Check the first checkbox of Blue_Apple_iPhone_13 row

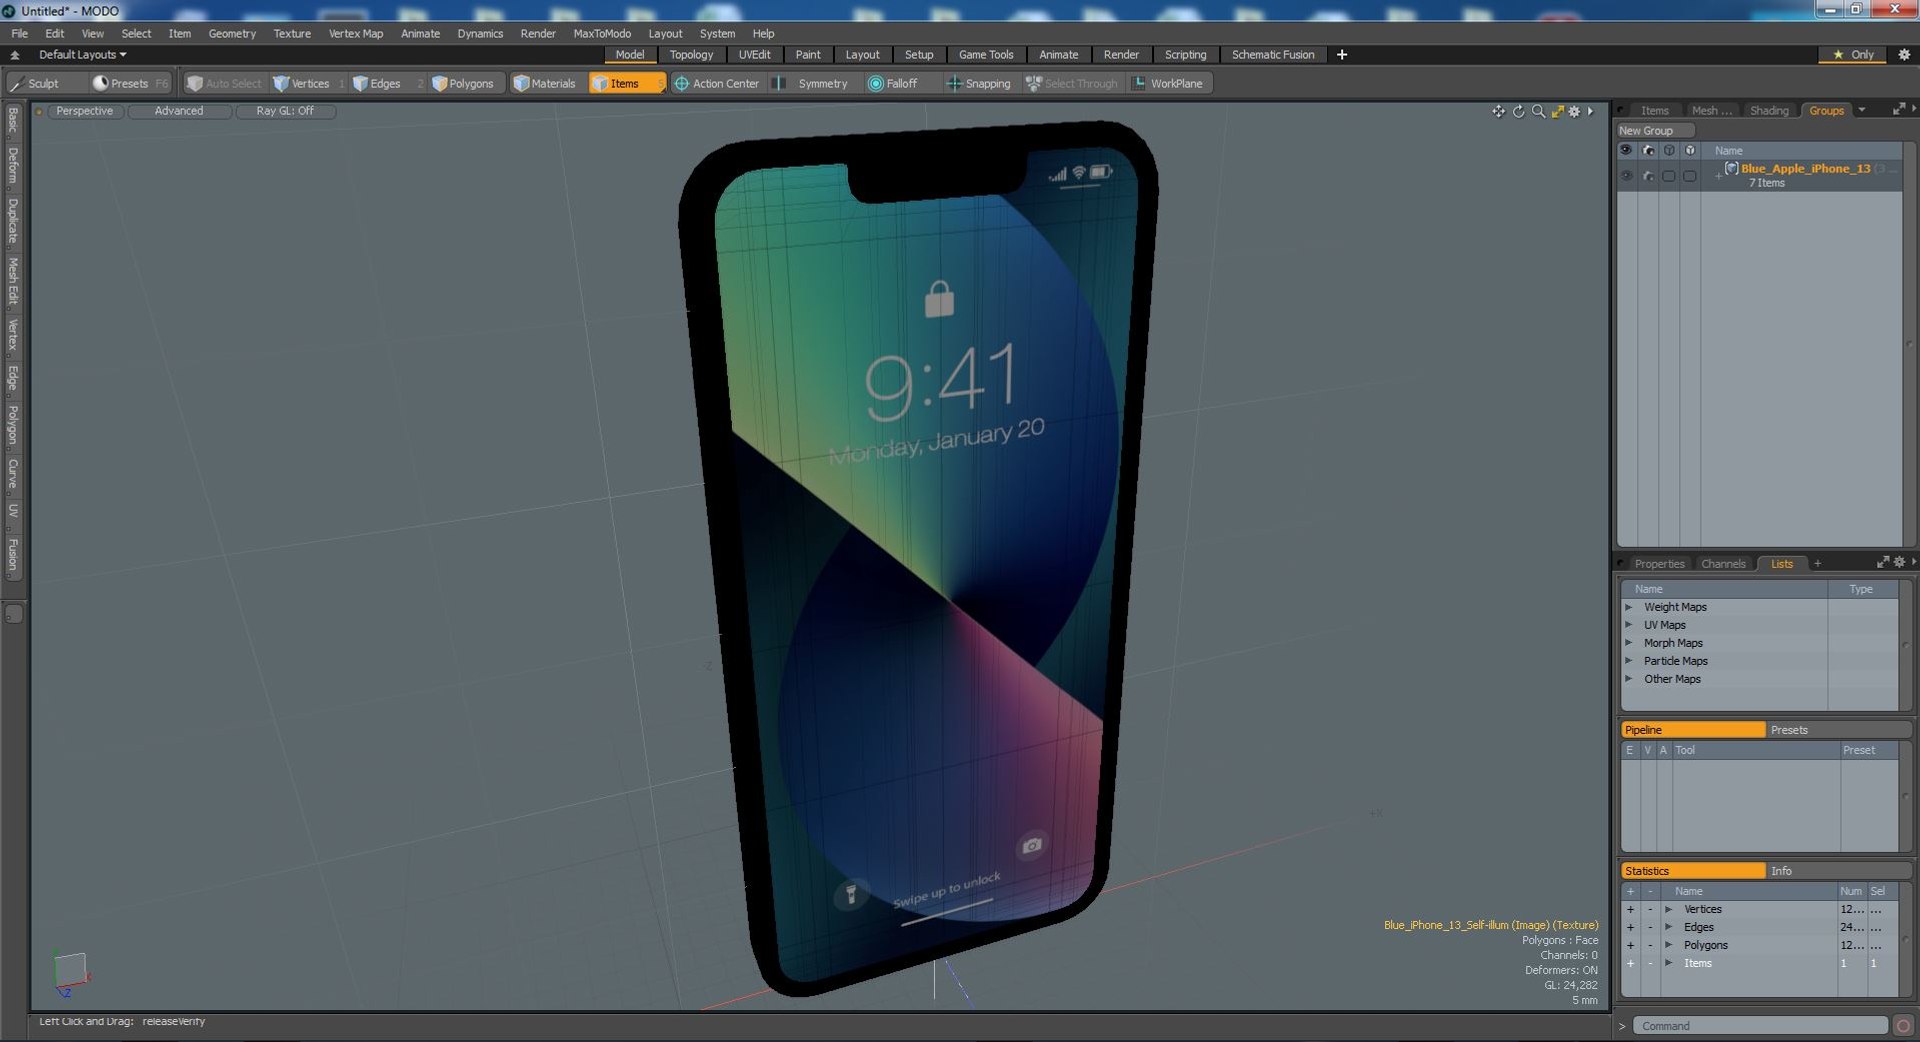(1669, 176)
